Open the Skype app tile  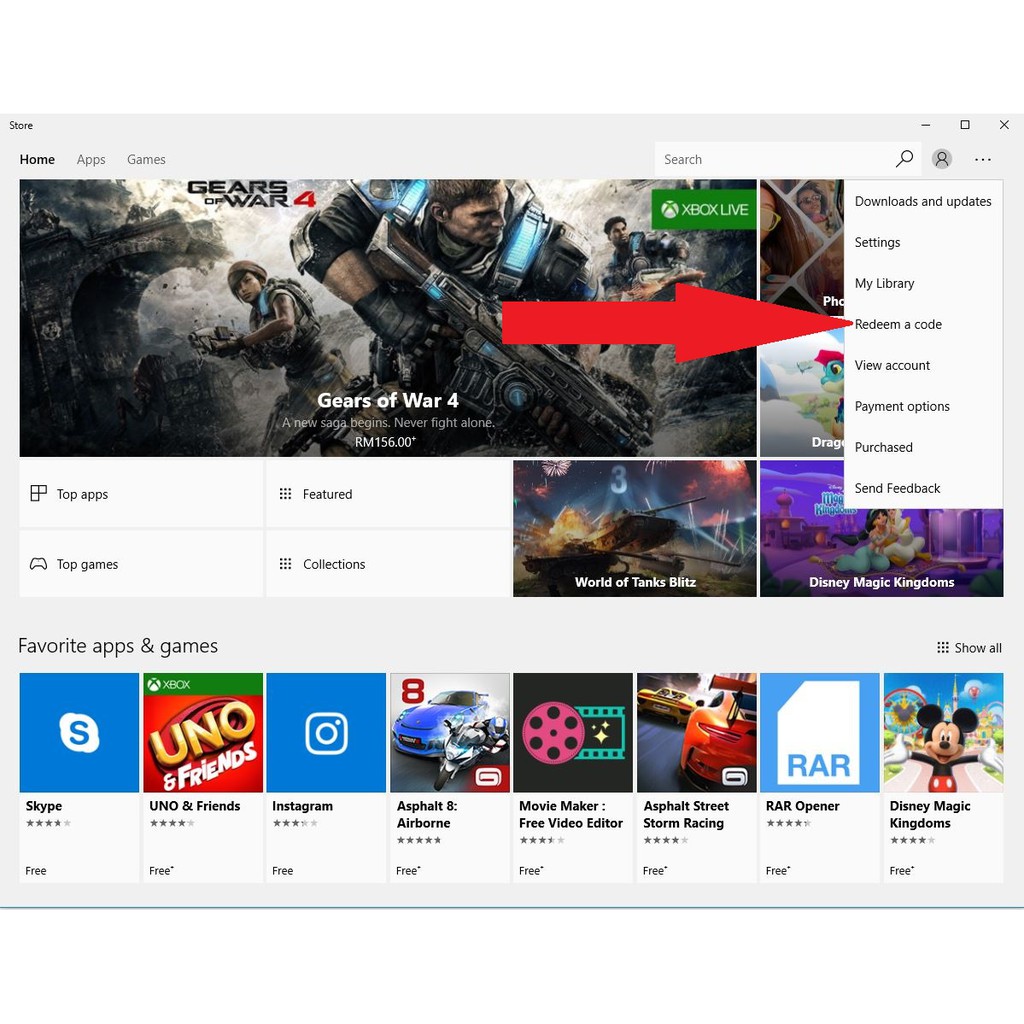point(79,733)
